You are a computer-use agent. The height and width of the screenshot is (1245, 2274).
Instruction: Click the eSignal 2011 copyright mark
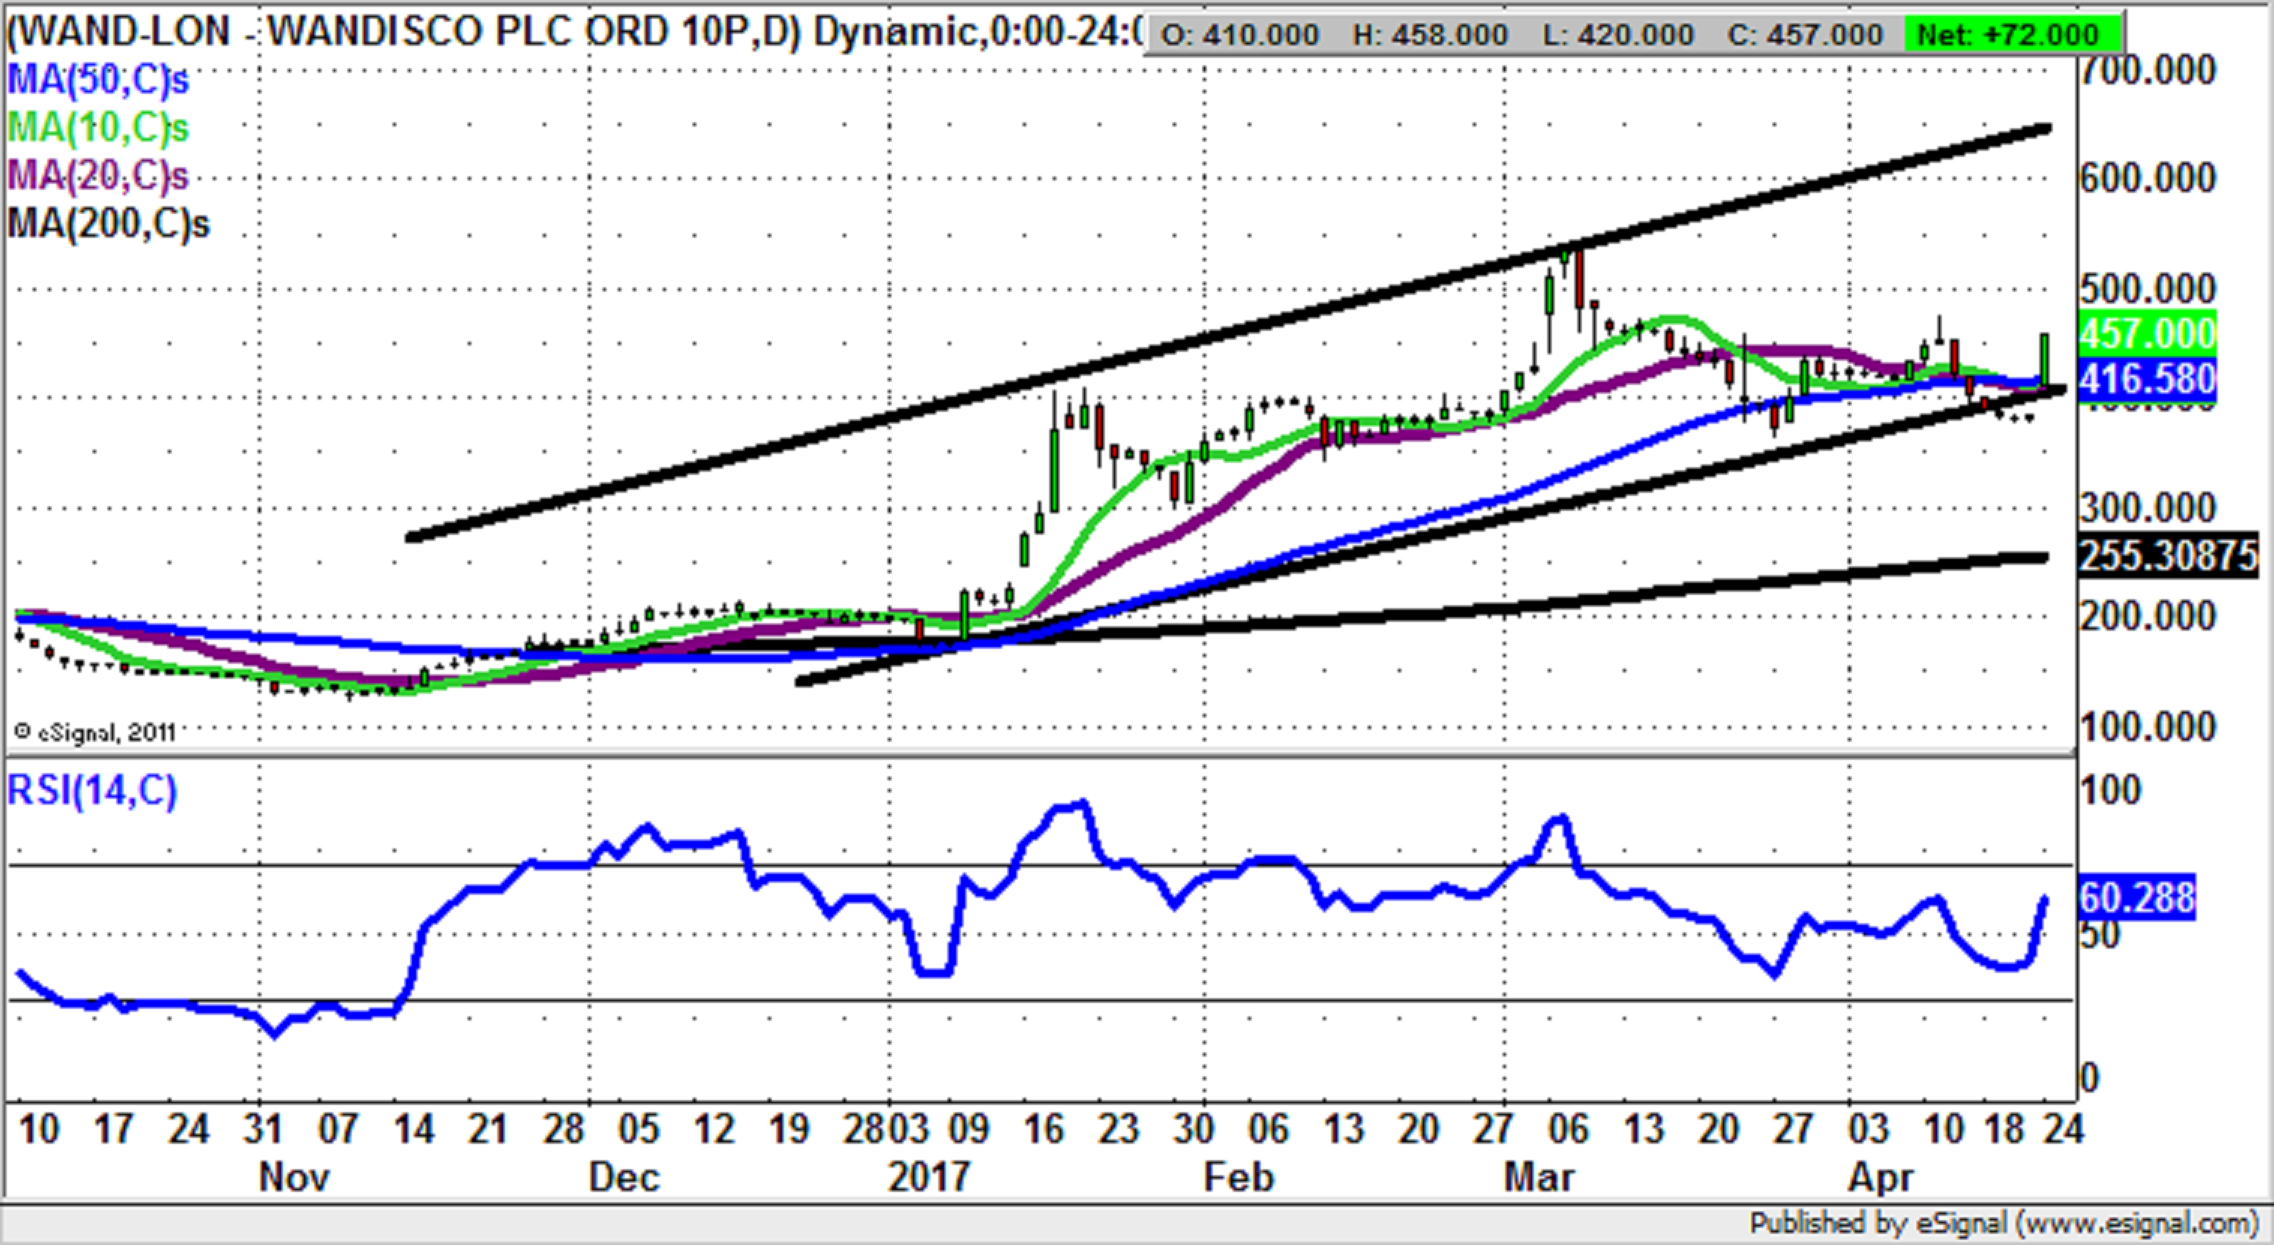pyautogui.click(x=95, y=733)
